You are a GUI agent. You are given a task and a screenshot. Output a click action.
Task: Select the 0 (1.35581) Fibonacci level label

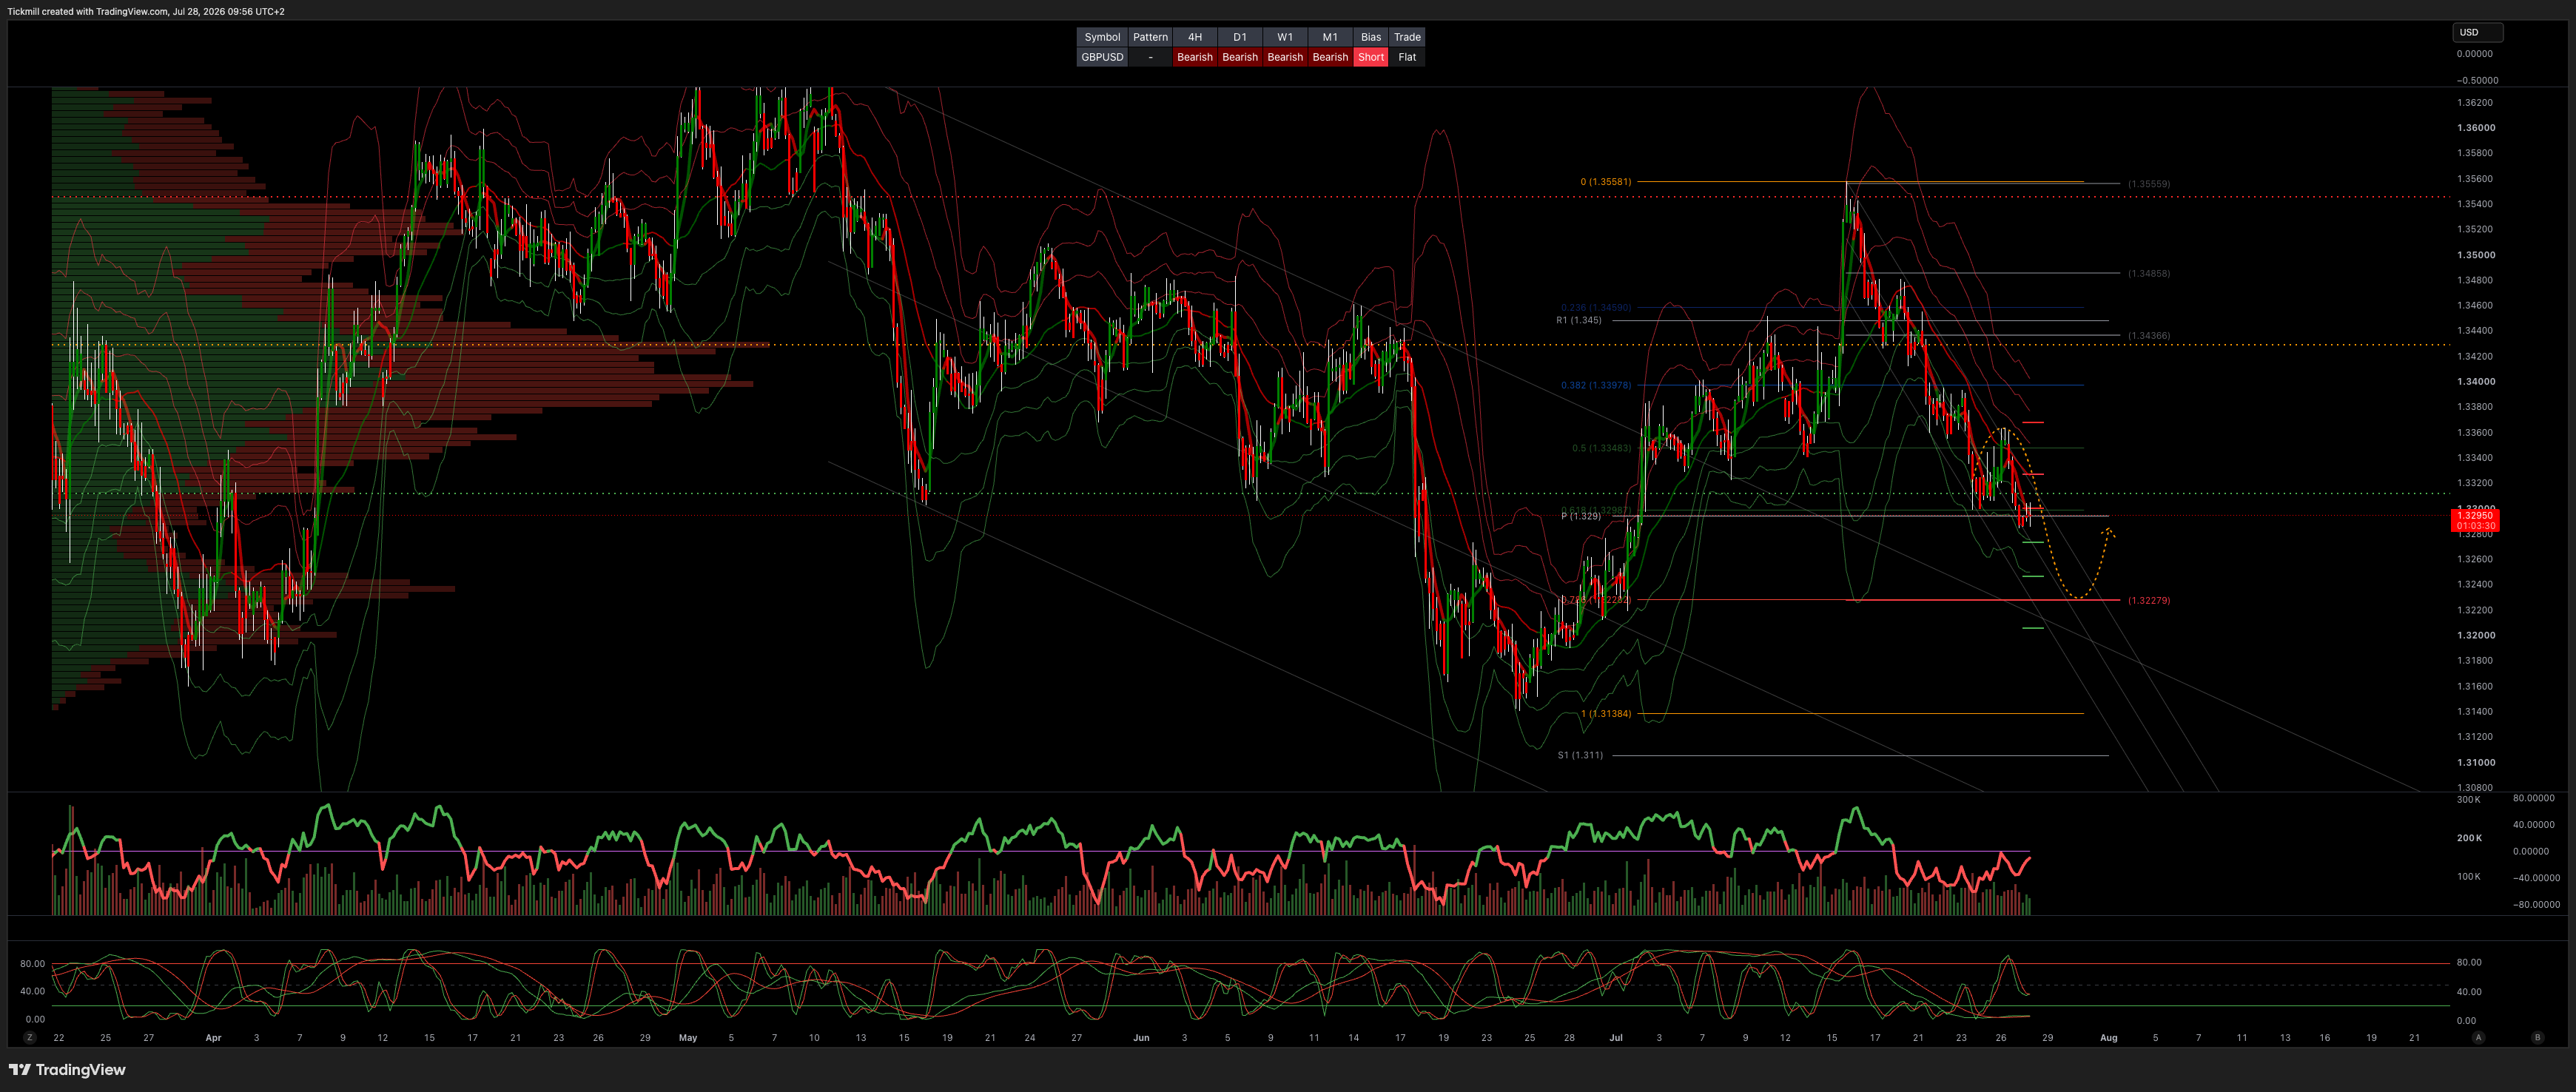(1605, 182)
